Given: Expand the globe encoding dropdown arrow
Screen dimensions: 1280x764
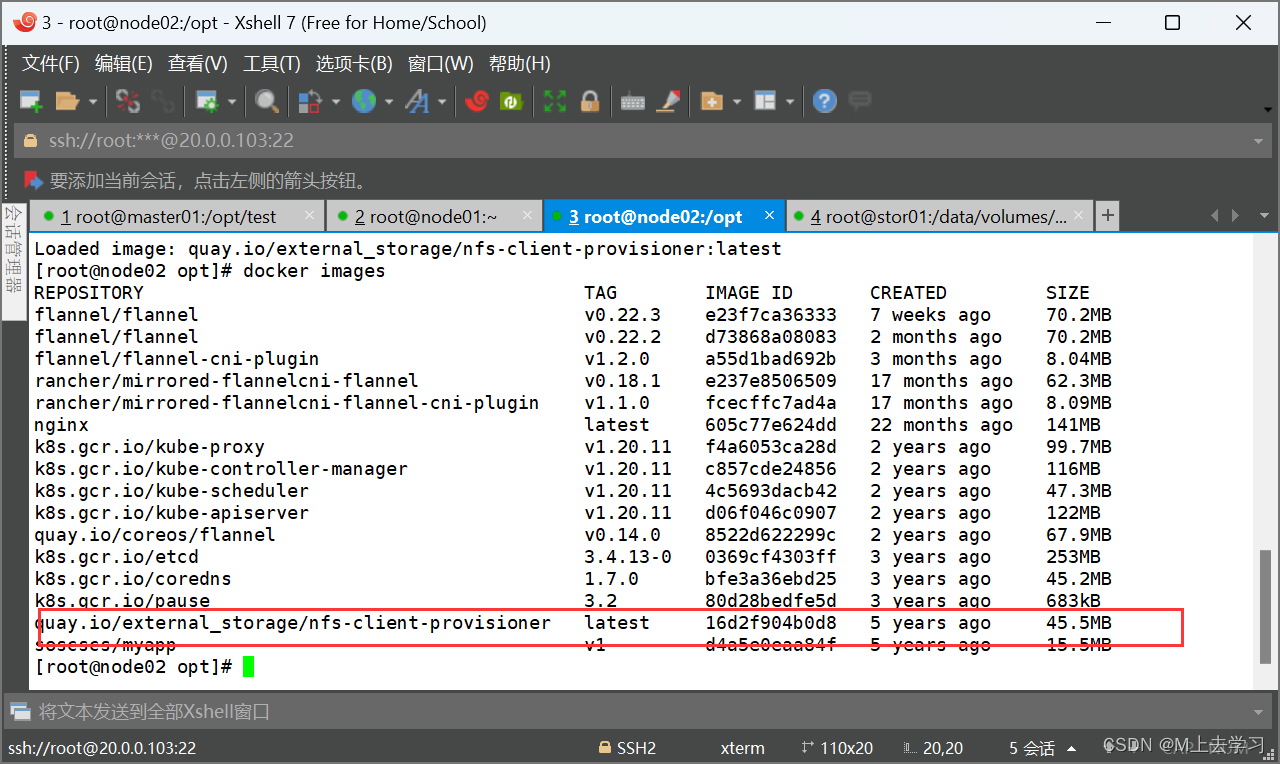Looking at the screenshot, I should click(x=389, y=101).
